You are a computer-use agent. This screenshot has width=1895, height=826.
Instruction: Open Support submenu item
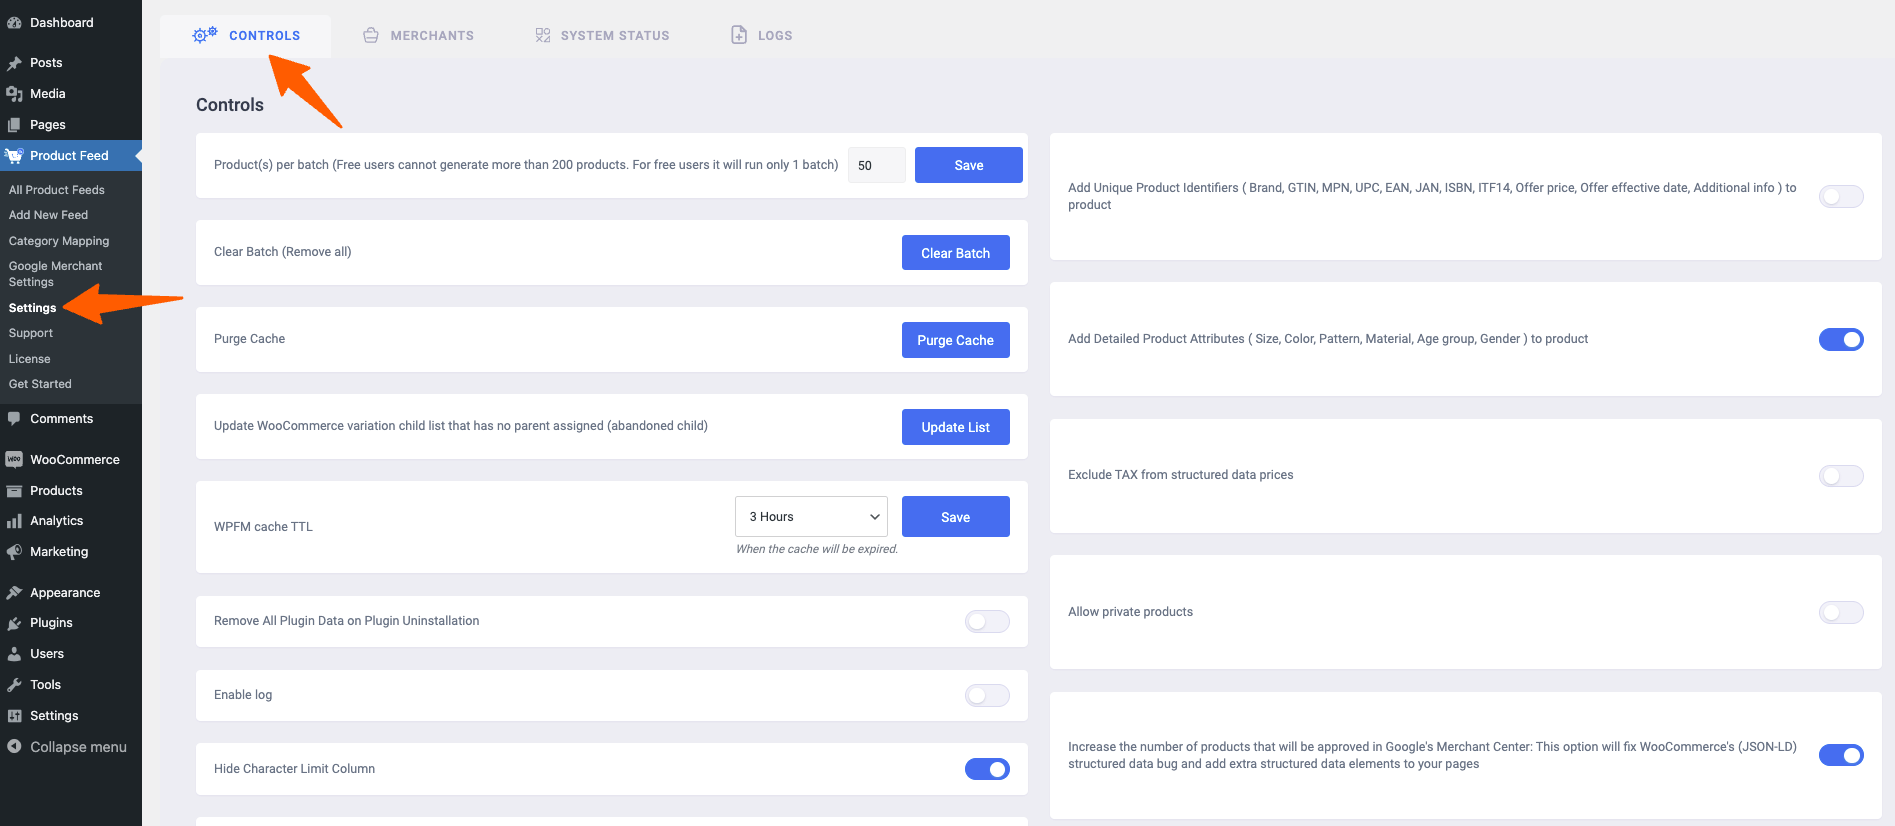(x=31, y=333)
